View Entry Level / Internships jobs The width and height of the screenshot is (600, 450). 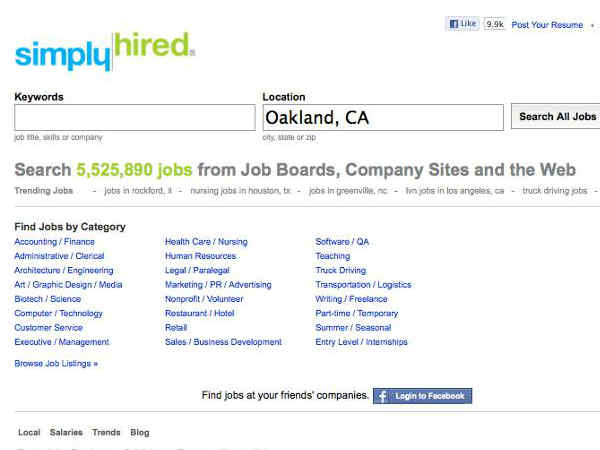pyautogui.click(x=363, y=342)
